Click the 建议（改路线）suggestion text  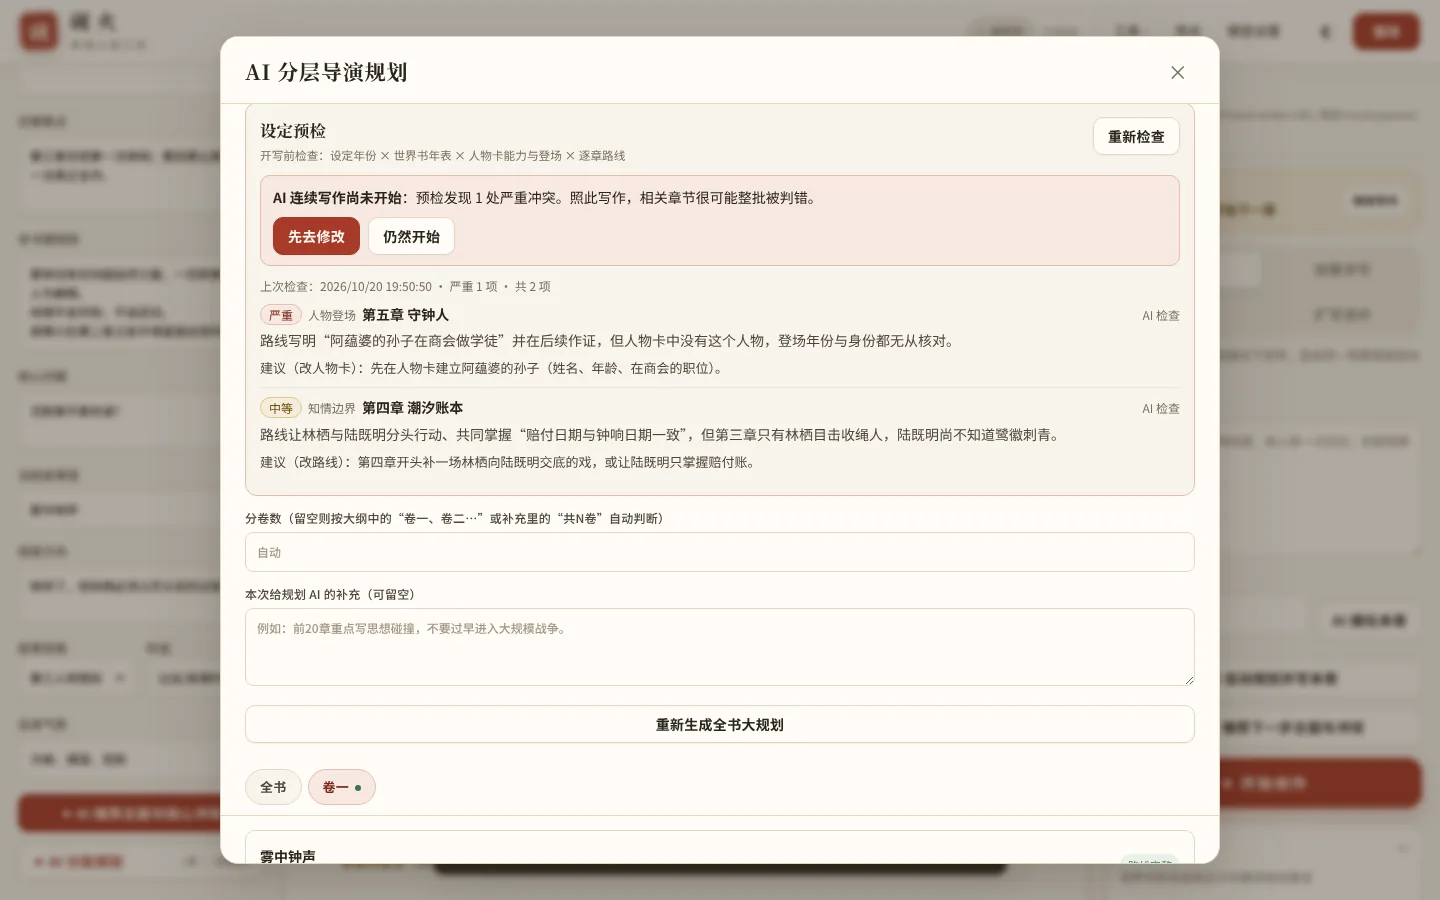point(510,462)
